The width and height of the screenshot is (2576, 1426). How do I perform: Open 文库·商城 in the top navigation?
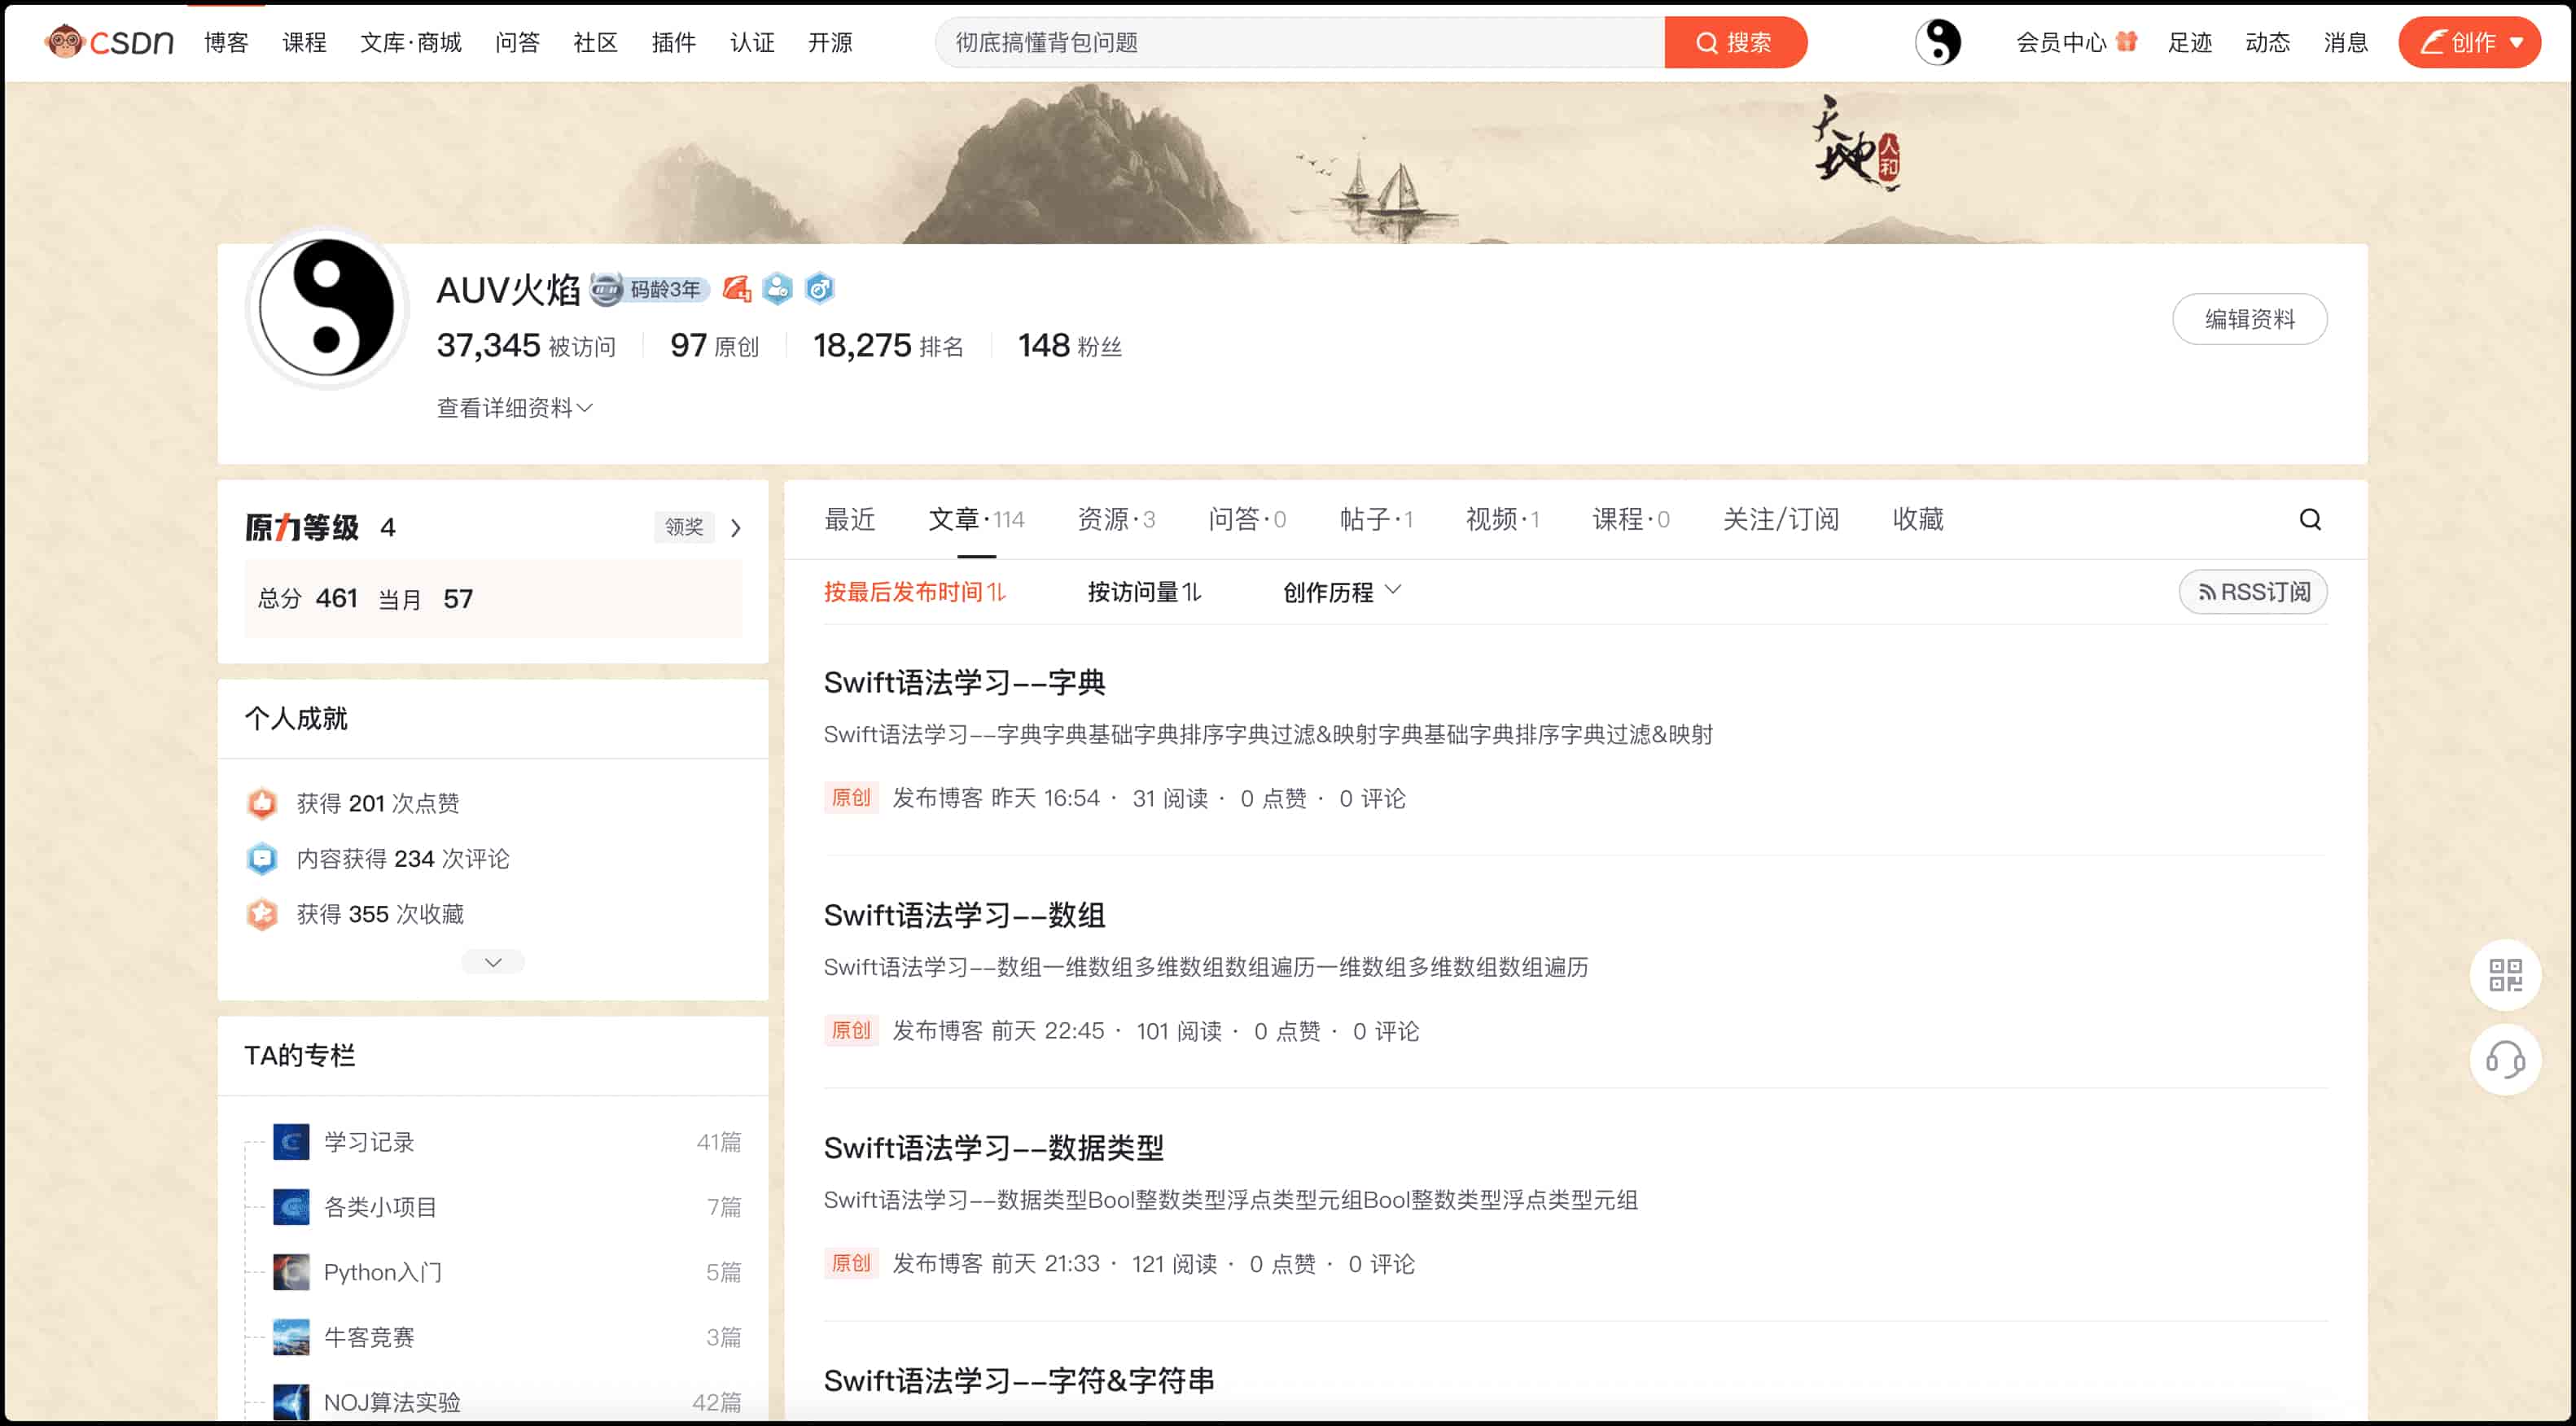pos(411,42)
